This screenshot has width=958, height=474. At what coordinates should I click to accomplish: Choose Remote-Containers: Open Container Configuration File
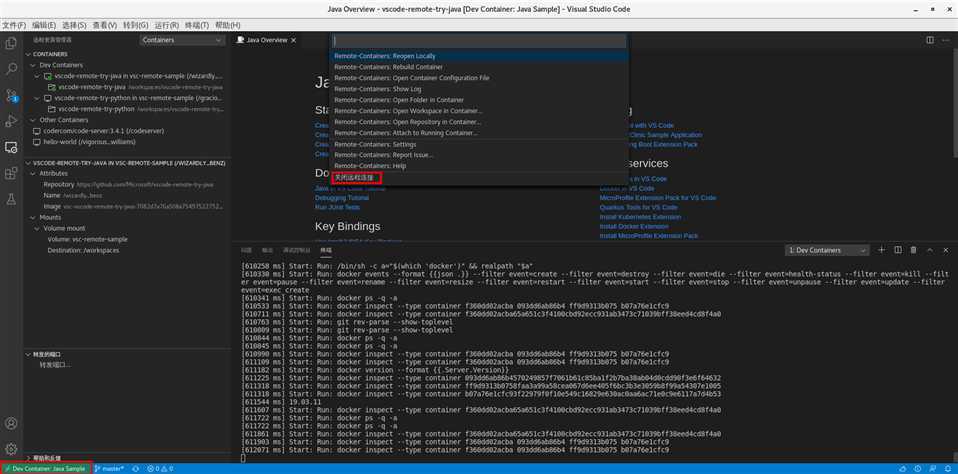(480, 78)
